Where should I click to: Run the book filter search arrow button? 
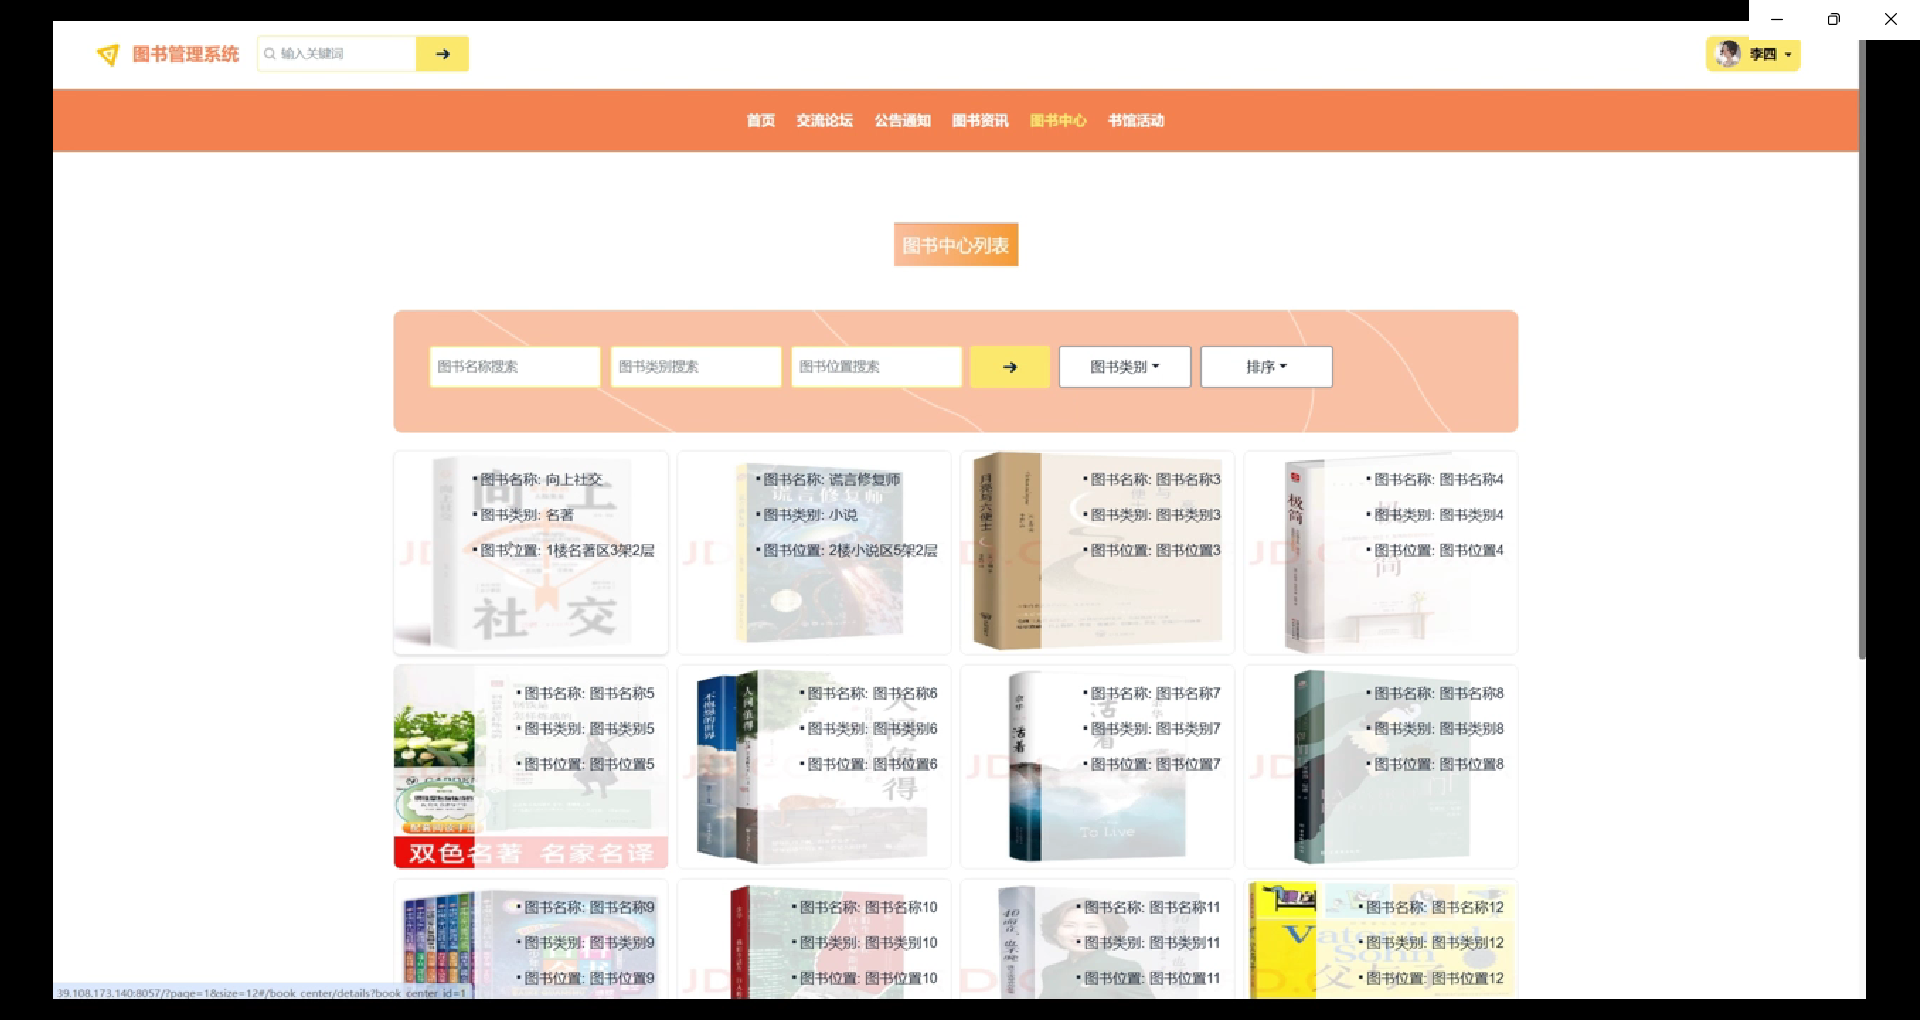coord(1010,367)
